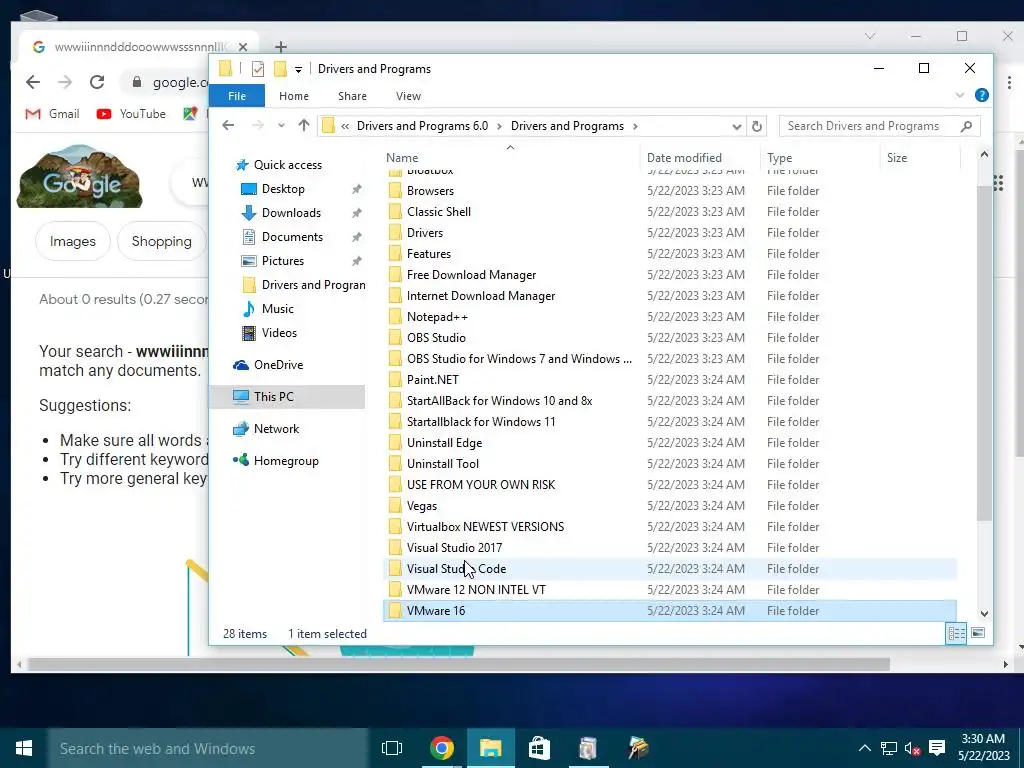Open File Explorer taskbar icon
The image size is (1024, 768).
point(490,748)
